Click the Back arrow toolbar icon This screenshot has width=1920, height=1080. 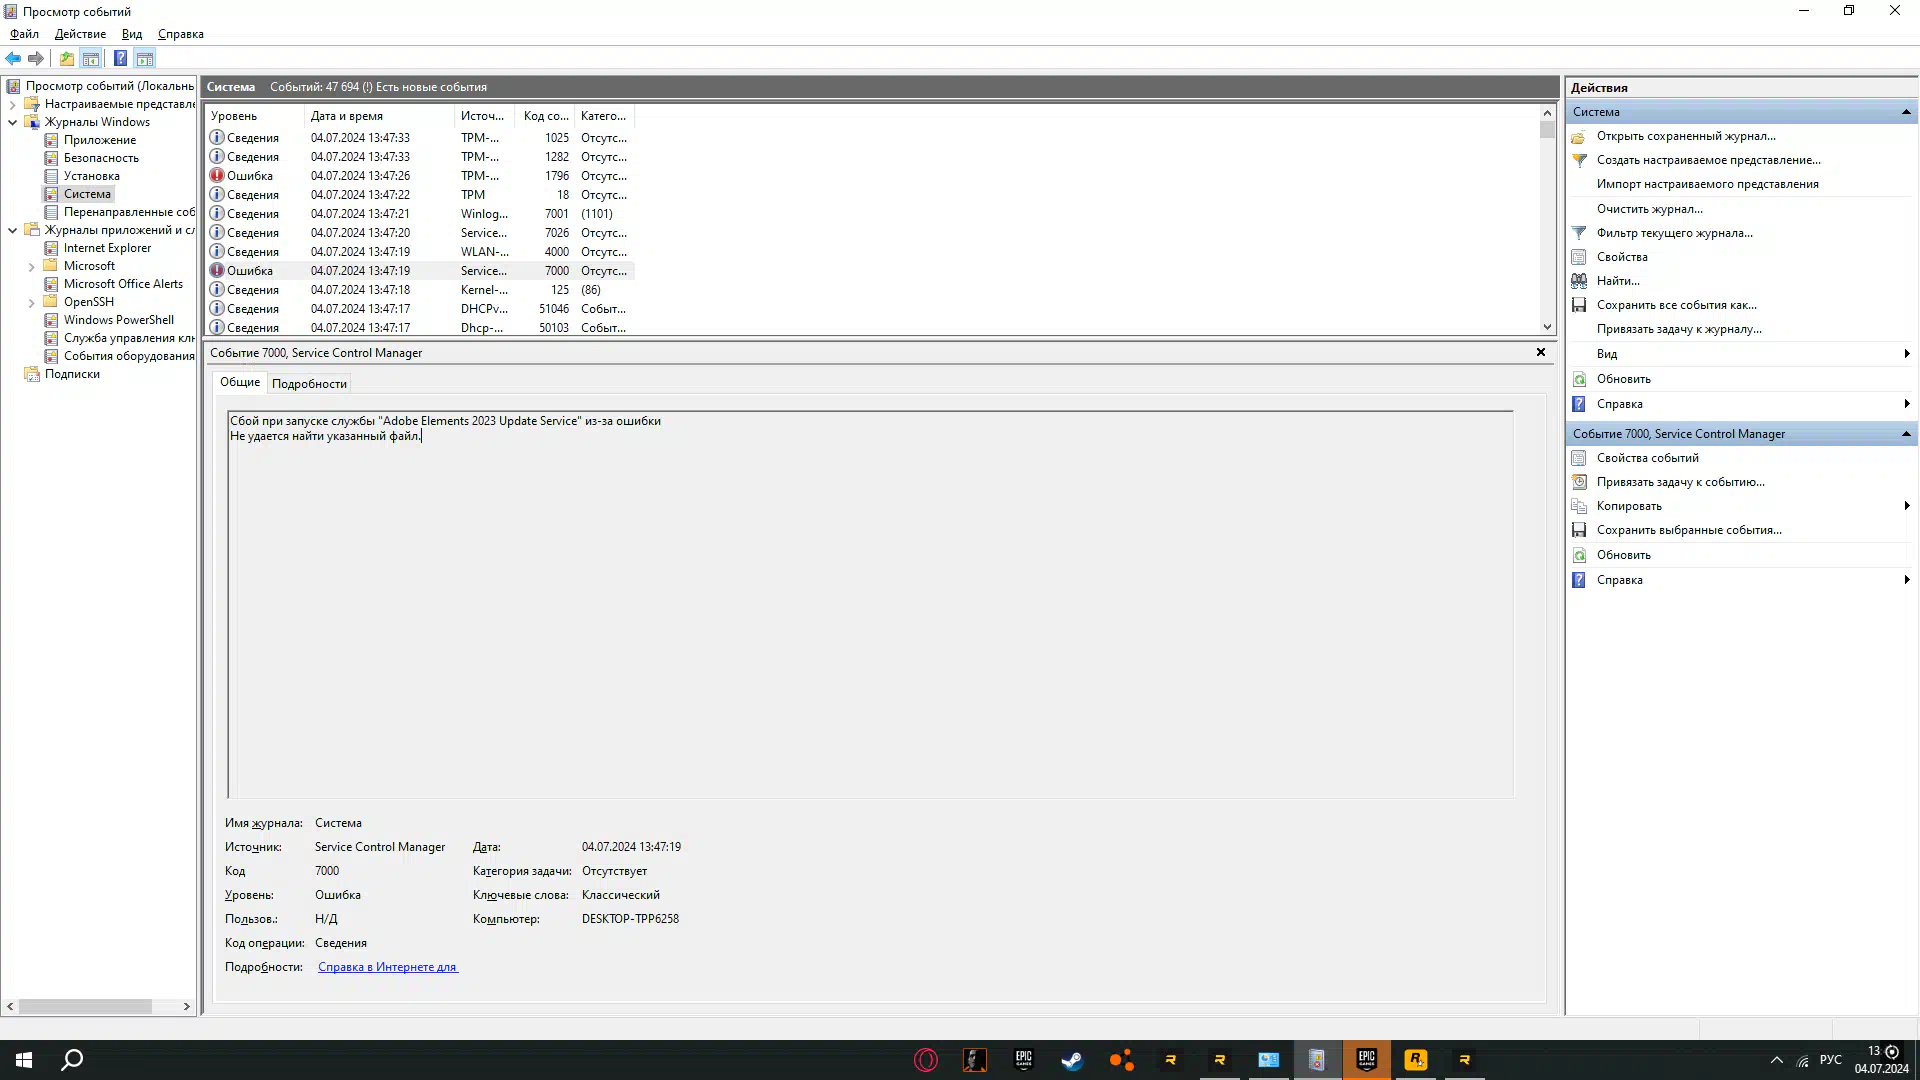click(13, 58)
